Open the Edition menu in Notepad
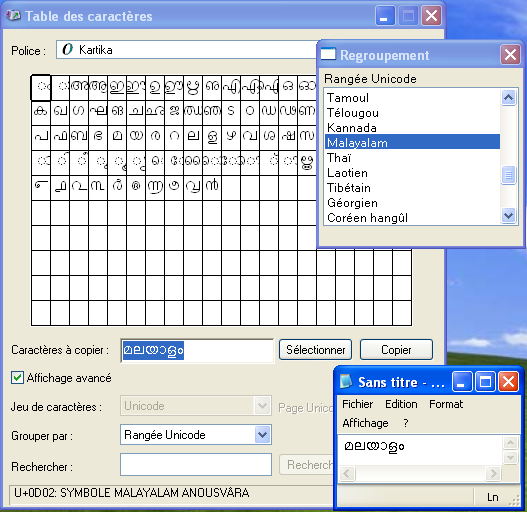The image size is (527, 512). [x=401, y=404]
